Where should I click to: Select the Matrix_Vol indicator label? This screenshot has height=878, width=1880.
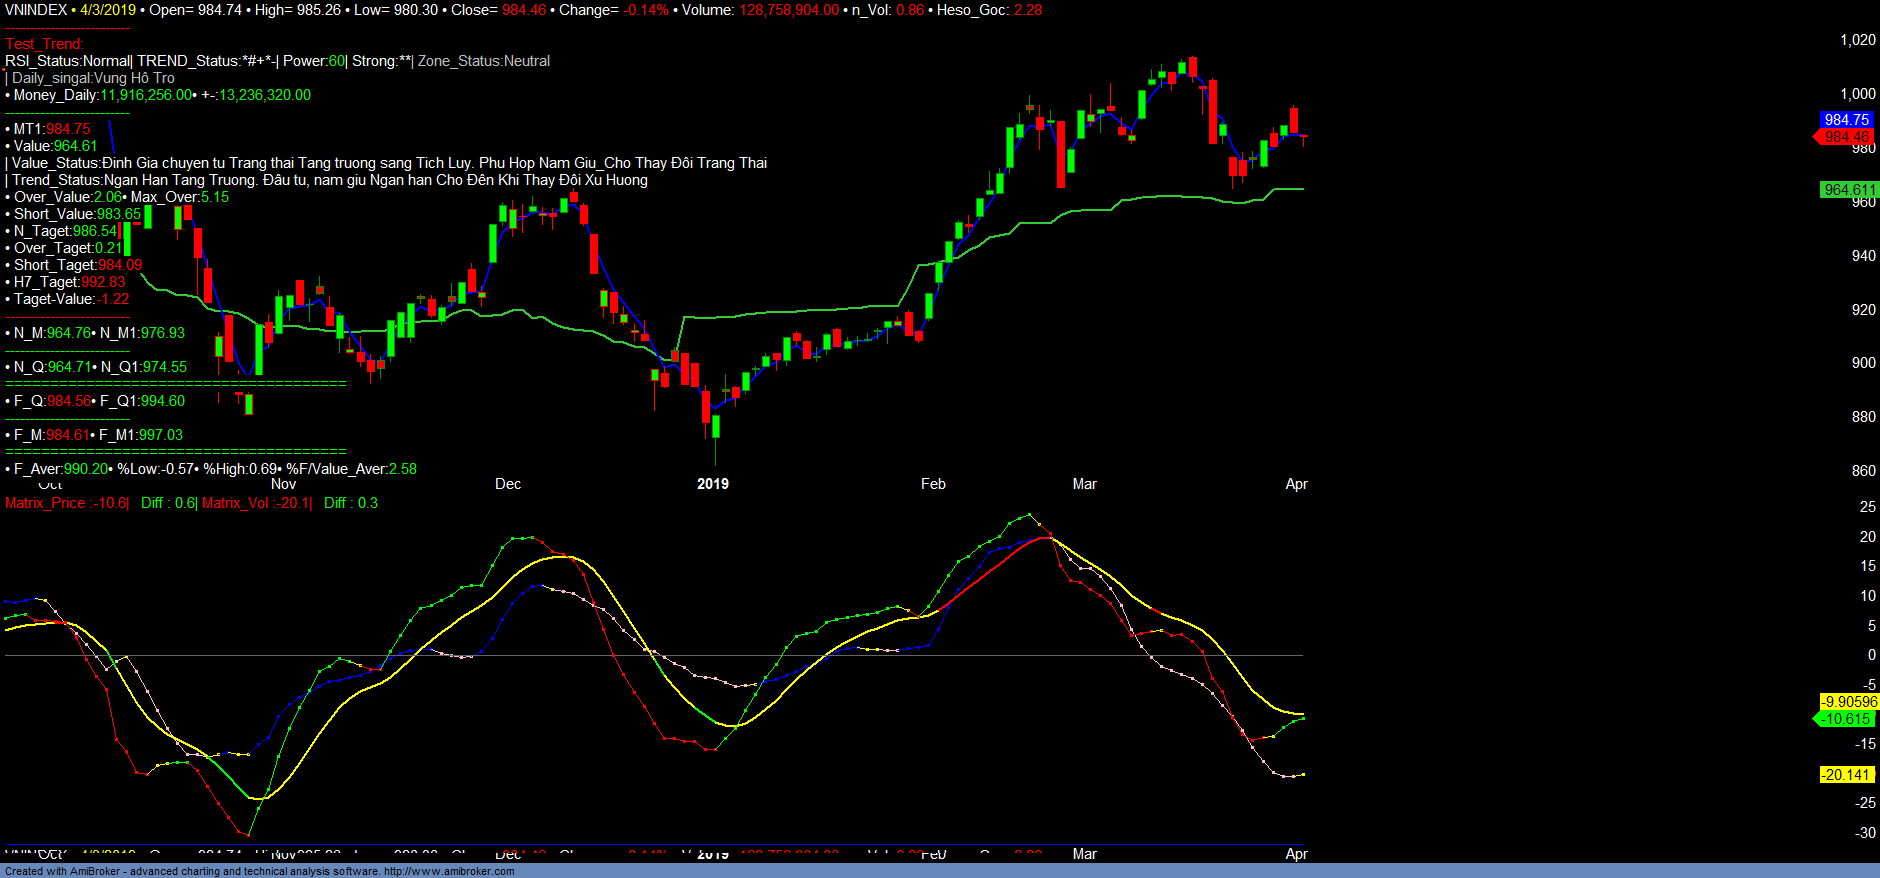[x=256, y=503]
